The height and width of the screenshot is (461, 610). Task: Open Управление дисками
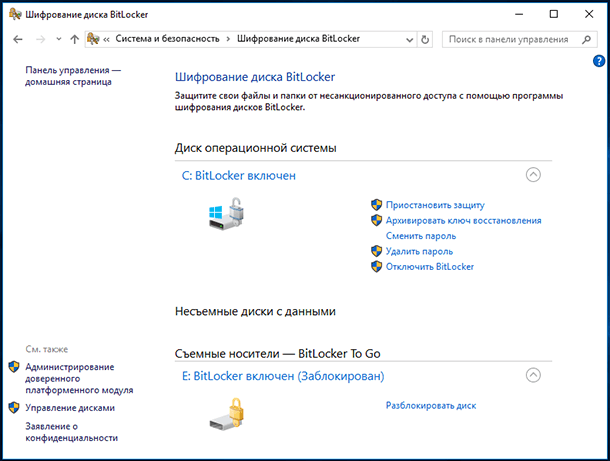tap(70, 408)
